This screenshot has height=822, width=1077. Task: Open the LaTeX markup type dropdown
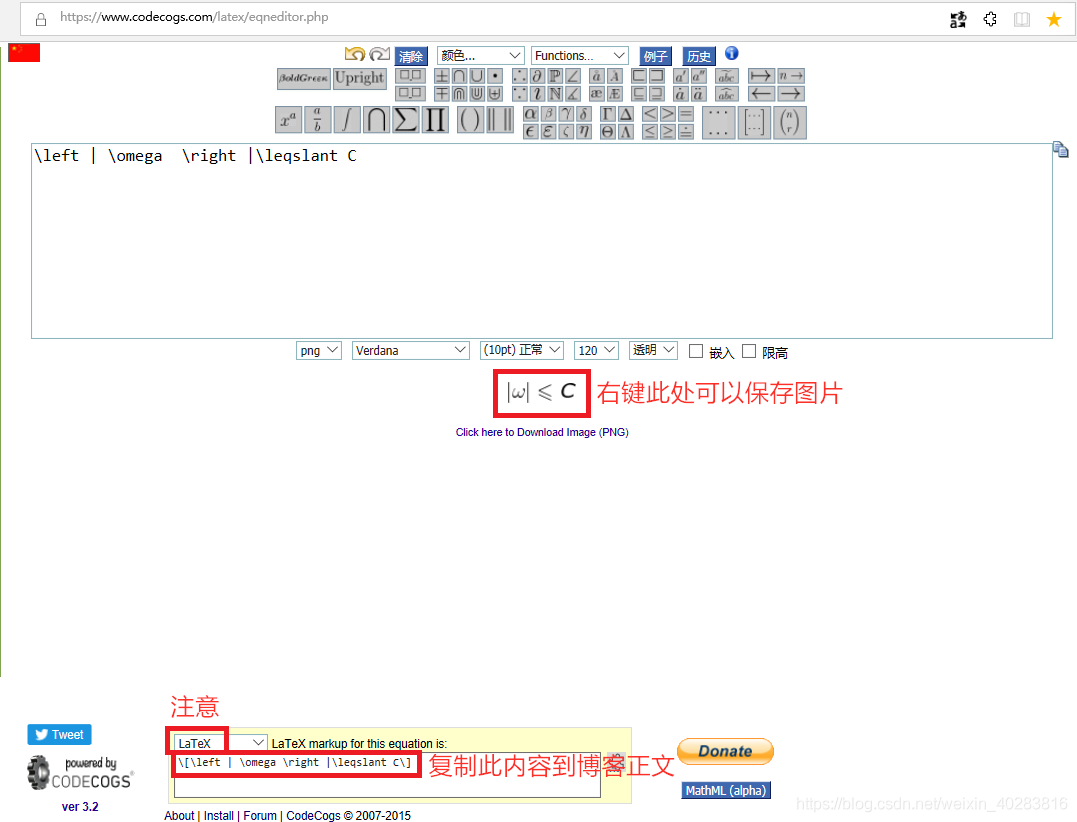[220, 743]
